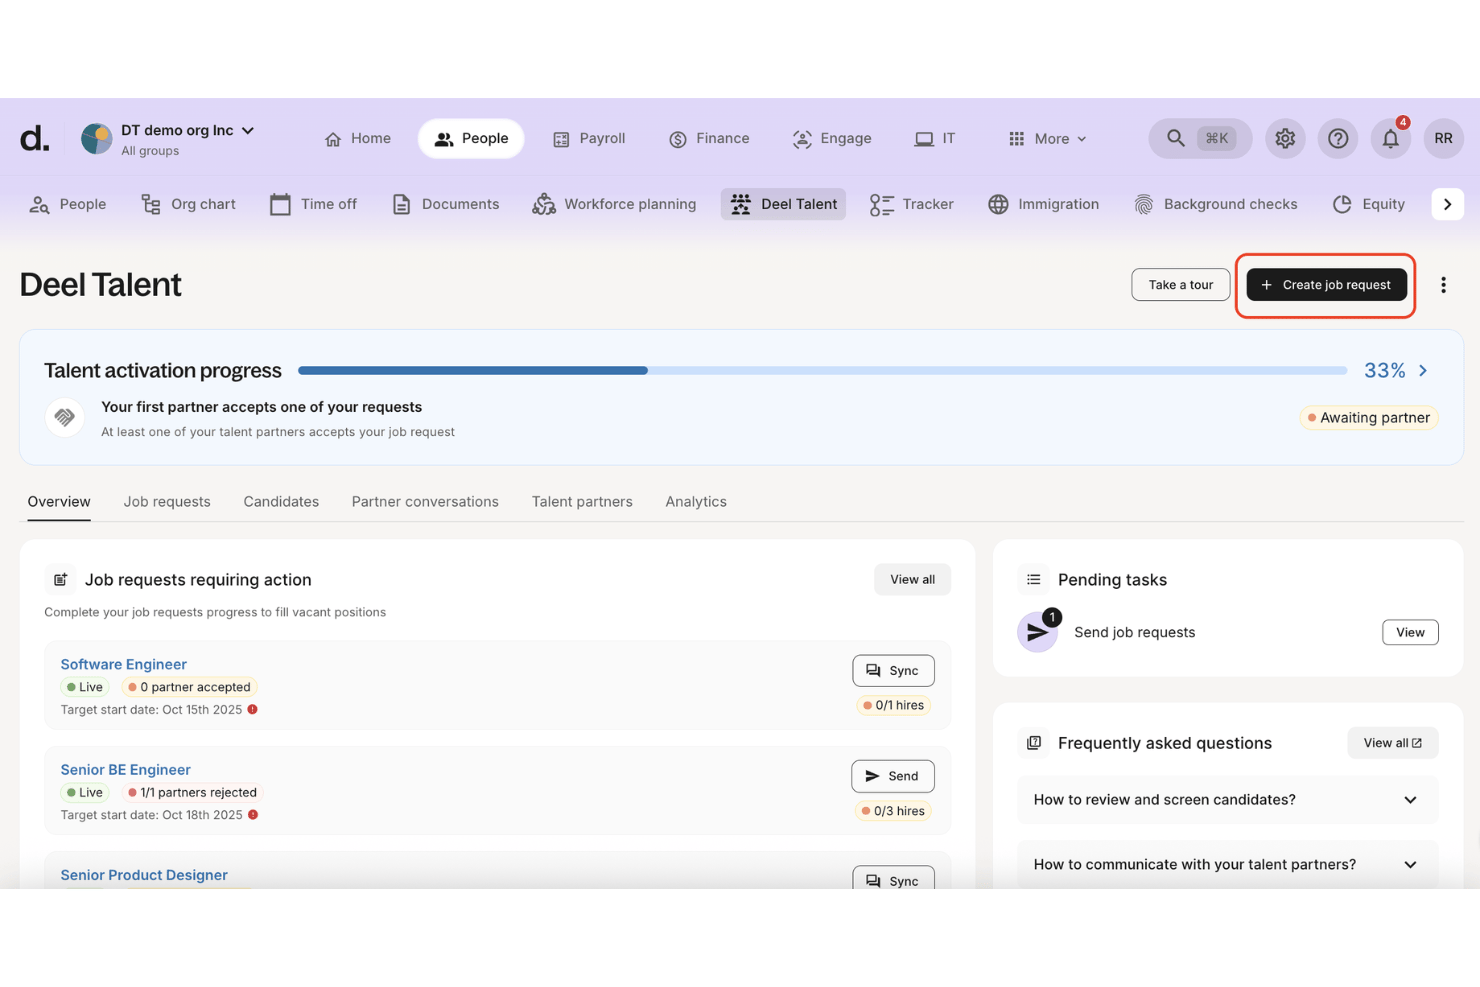Image resolution: width=1480 pixels, height=987 pixels.
Task: Click the Deel logo icon
Action: point(34,138)
